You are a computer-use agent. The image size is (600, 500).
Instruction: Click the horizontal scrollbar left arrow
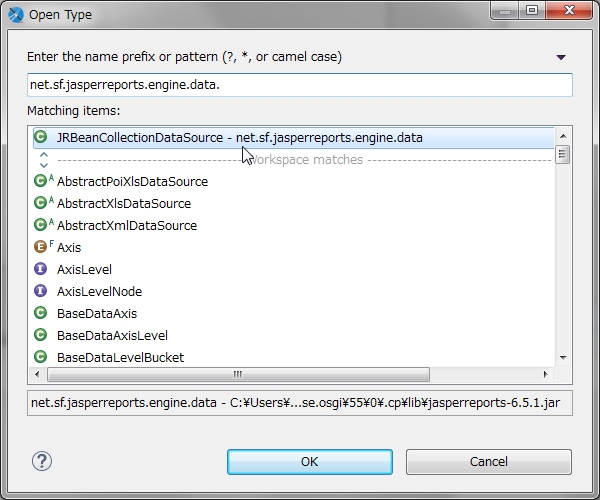point(37,374)
